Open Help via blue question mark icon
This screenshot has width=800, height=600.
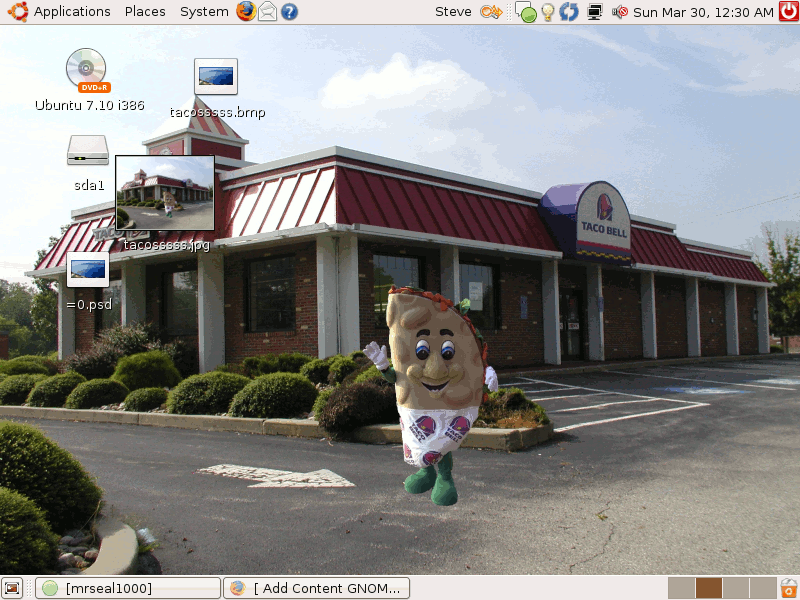point(289,12)
